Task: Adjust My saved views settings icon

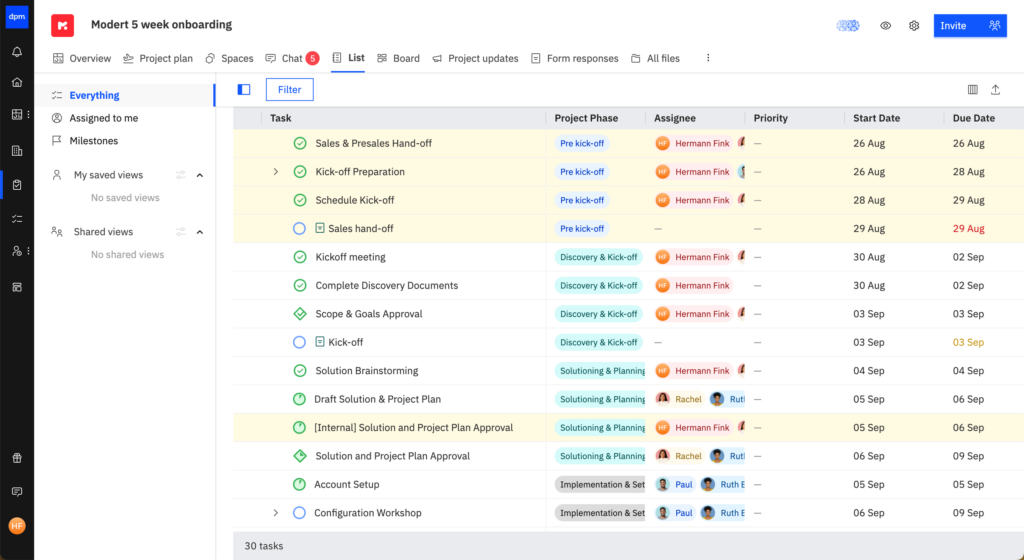Action: [x=180, y=175]
